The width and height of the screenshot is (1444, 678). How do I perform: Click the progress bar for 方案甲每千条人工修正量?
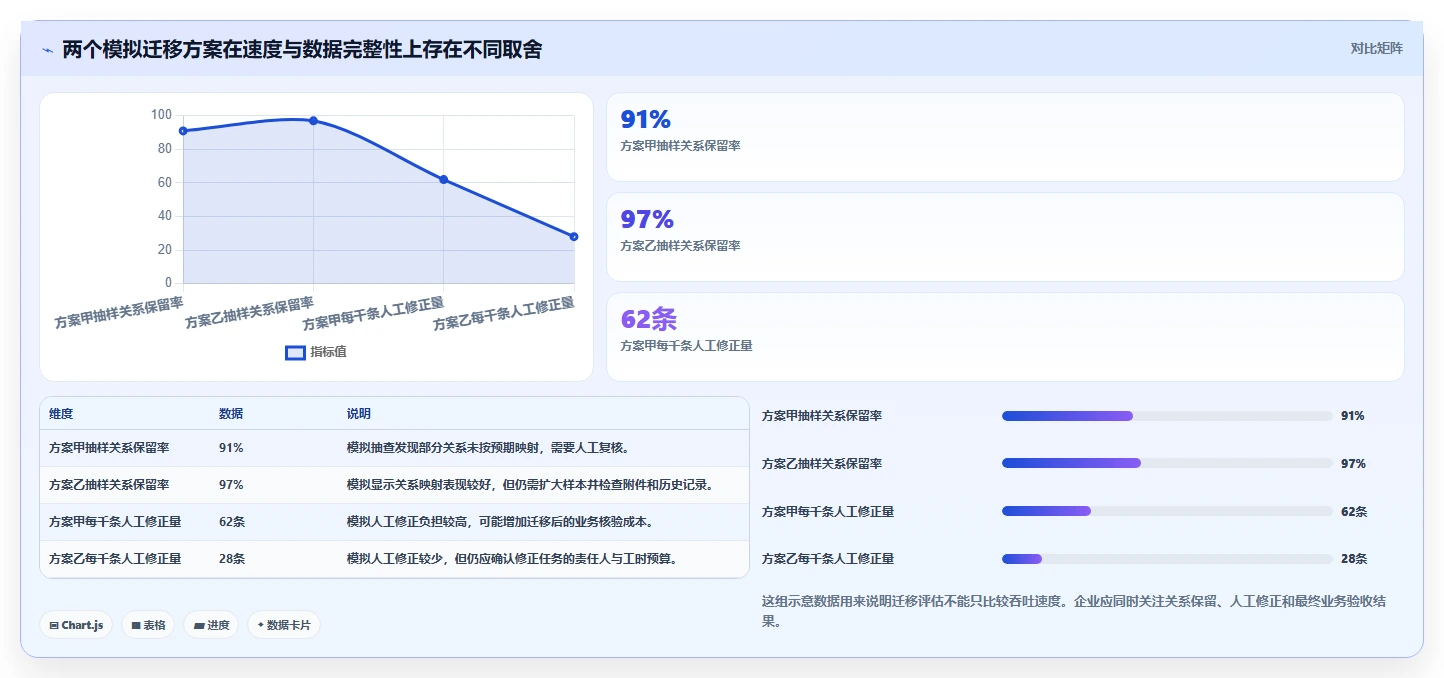[1167, 511]
